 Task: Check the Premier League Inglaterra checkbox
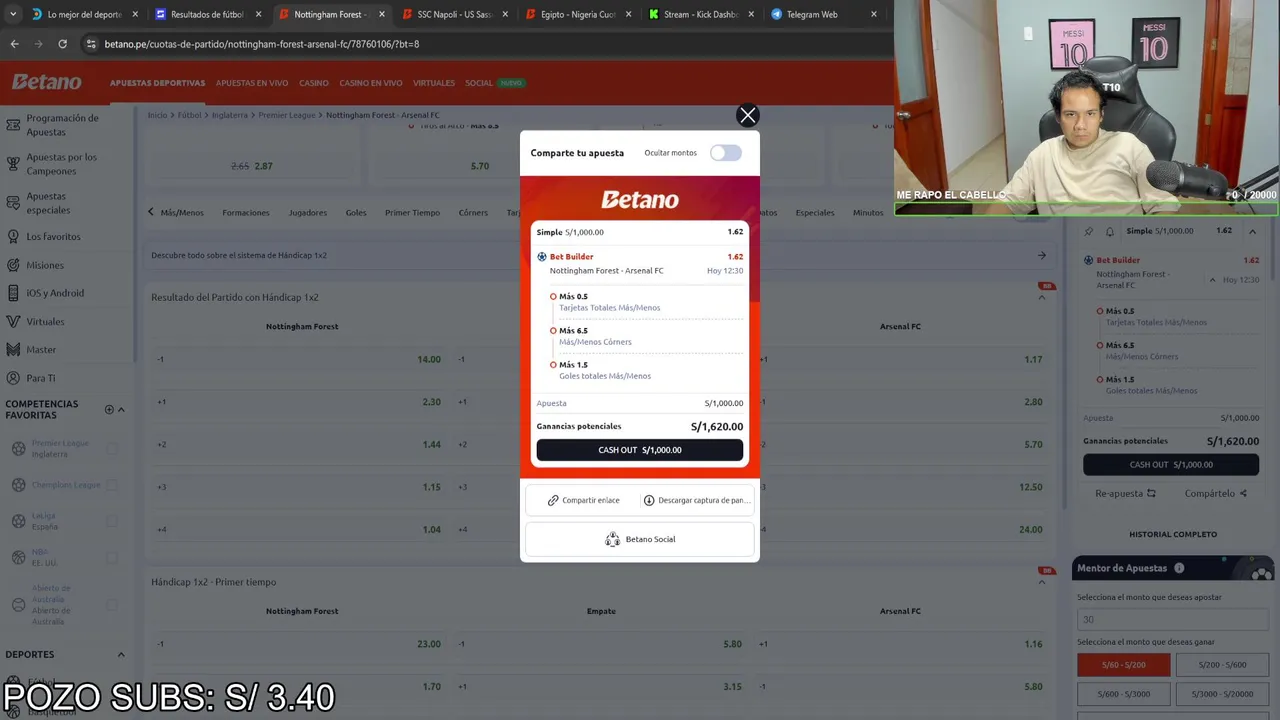(x=112, y=449)
